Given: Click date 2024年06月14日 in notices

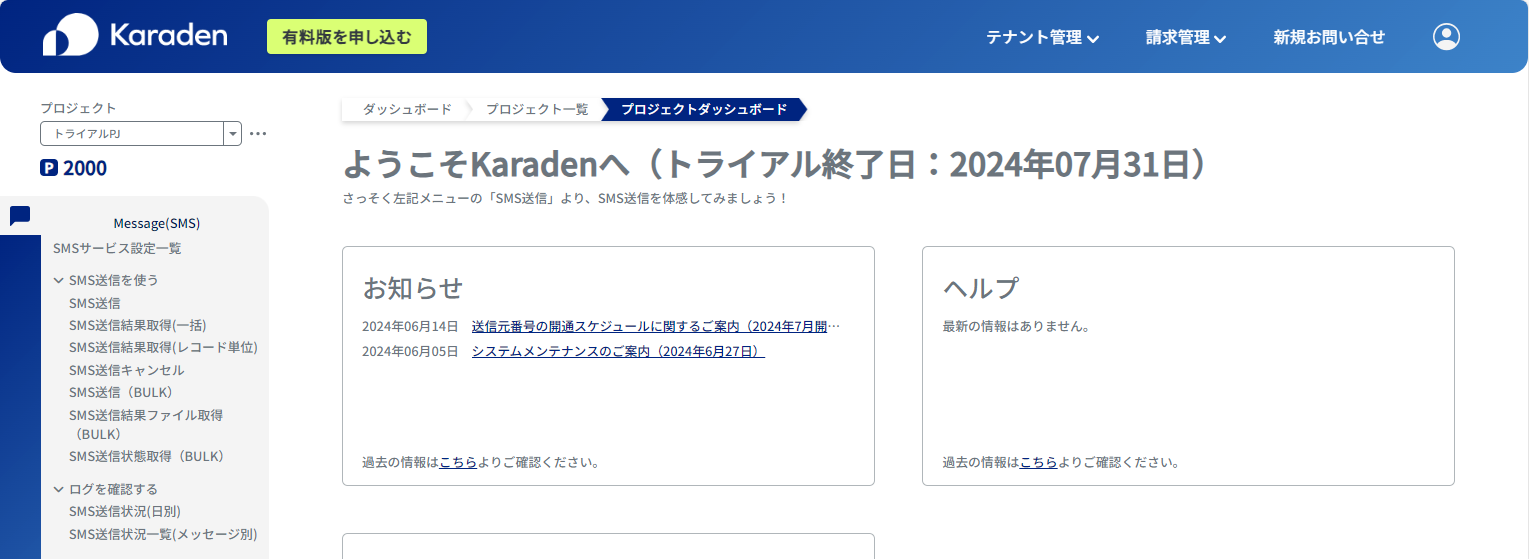Looking at the screenshot, I should (x=410, y=326).
